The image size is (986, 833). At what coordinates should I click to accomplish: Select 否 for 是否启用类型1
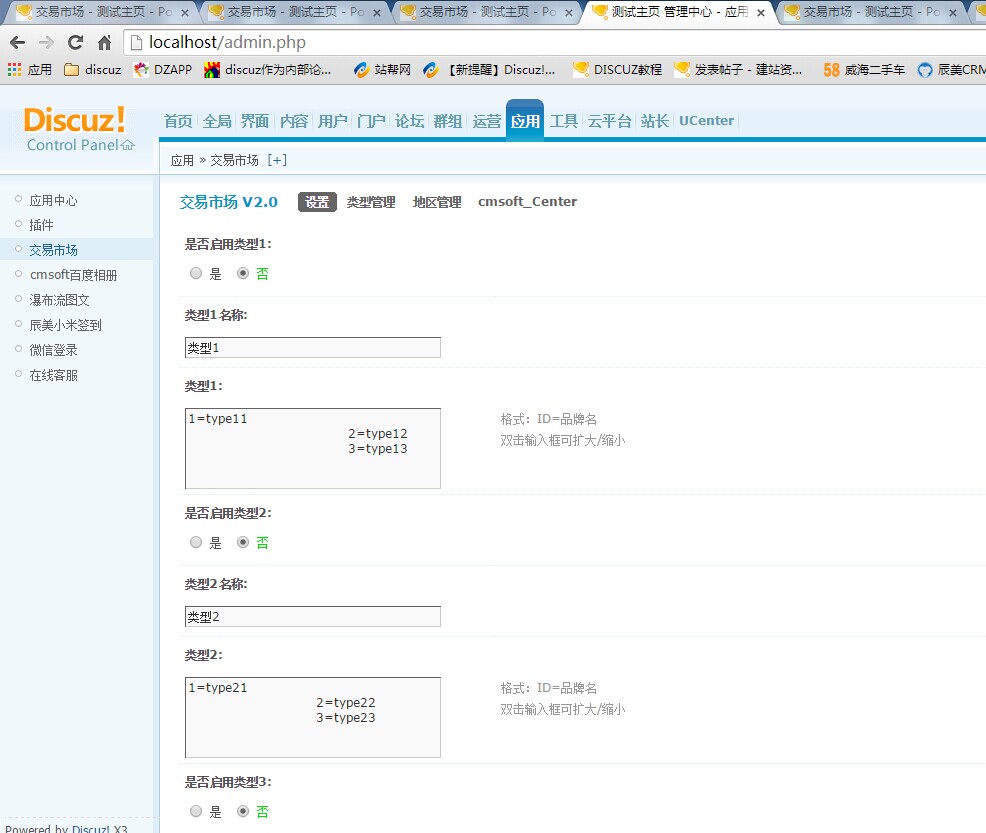click(243, 273)
